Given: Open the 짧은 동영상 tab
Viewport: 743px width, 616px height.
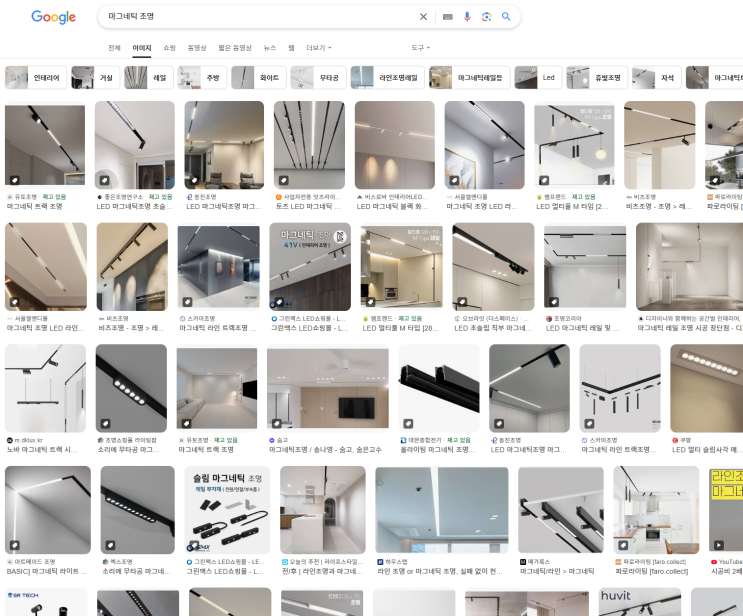Looking at the screenshot, I should (x=235, y=48).
